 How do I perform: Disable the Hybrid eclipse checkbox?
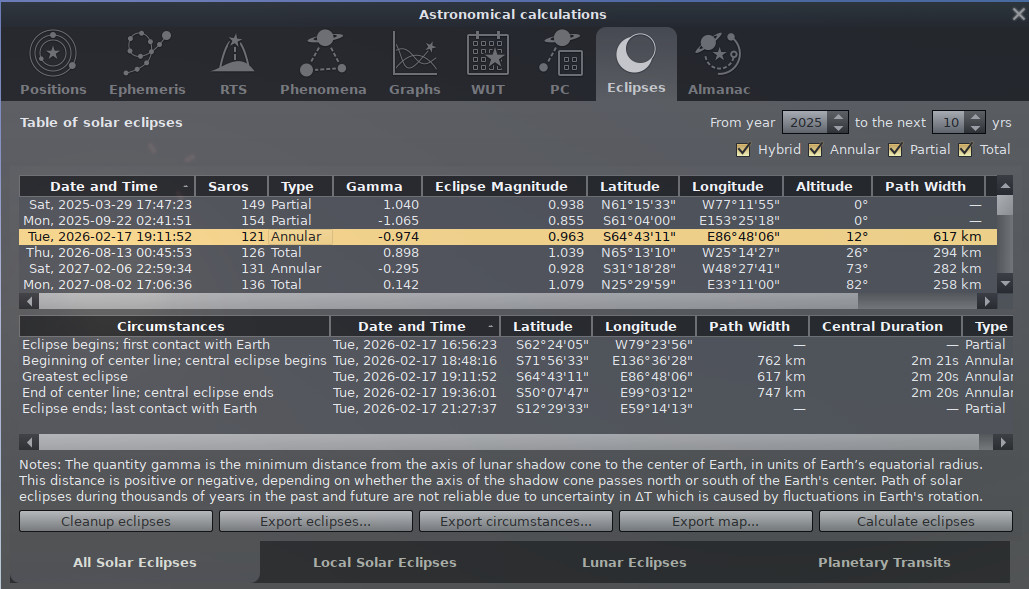click(x=743, y=150)
